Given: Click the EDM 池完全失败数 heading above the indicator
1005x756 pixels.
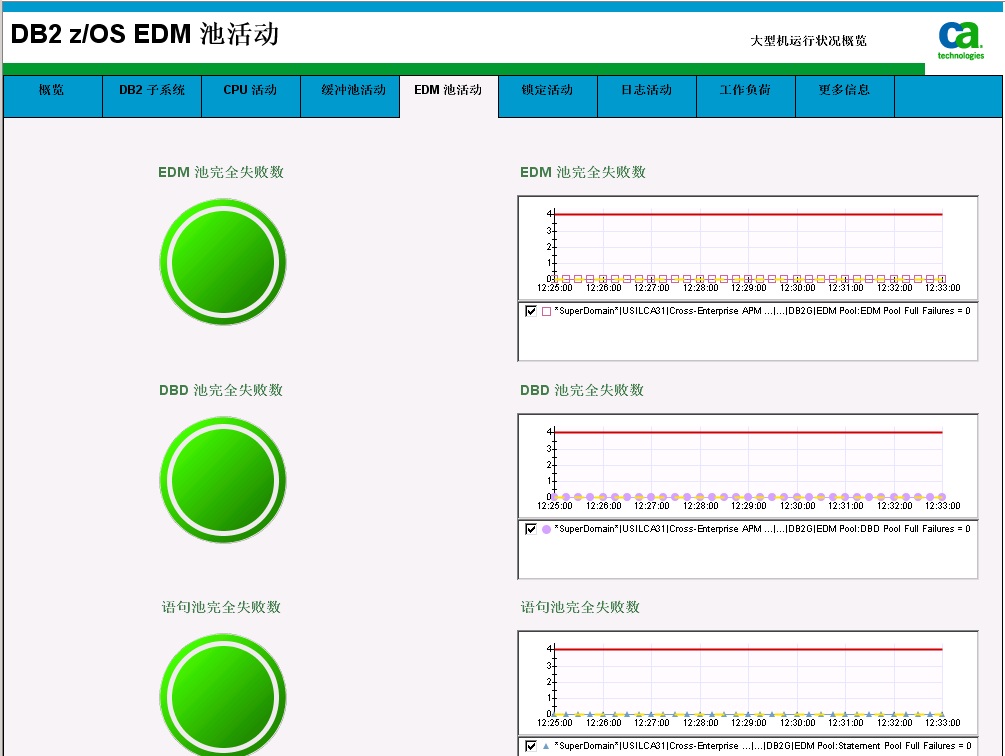Looking at the screenshot, I should 221,172.
